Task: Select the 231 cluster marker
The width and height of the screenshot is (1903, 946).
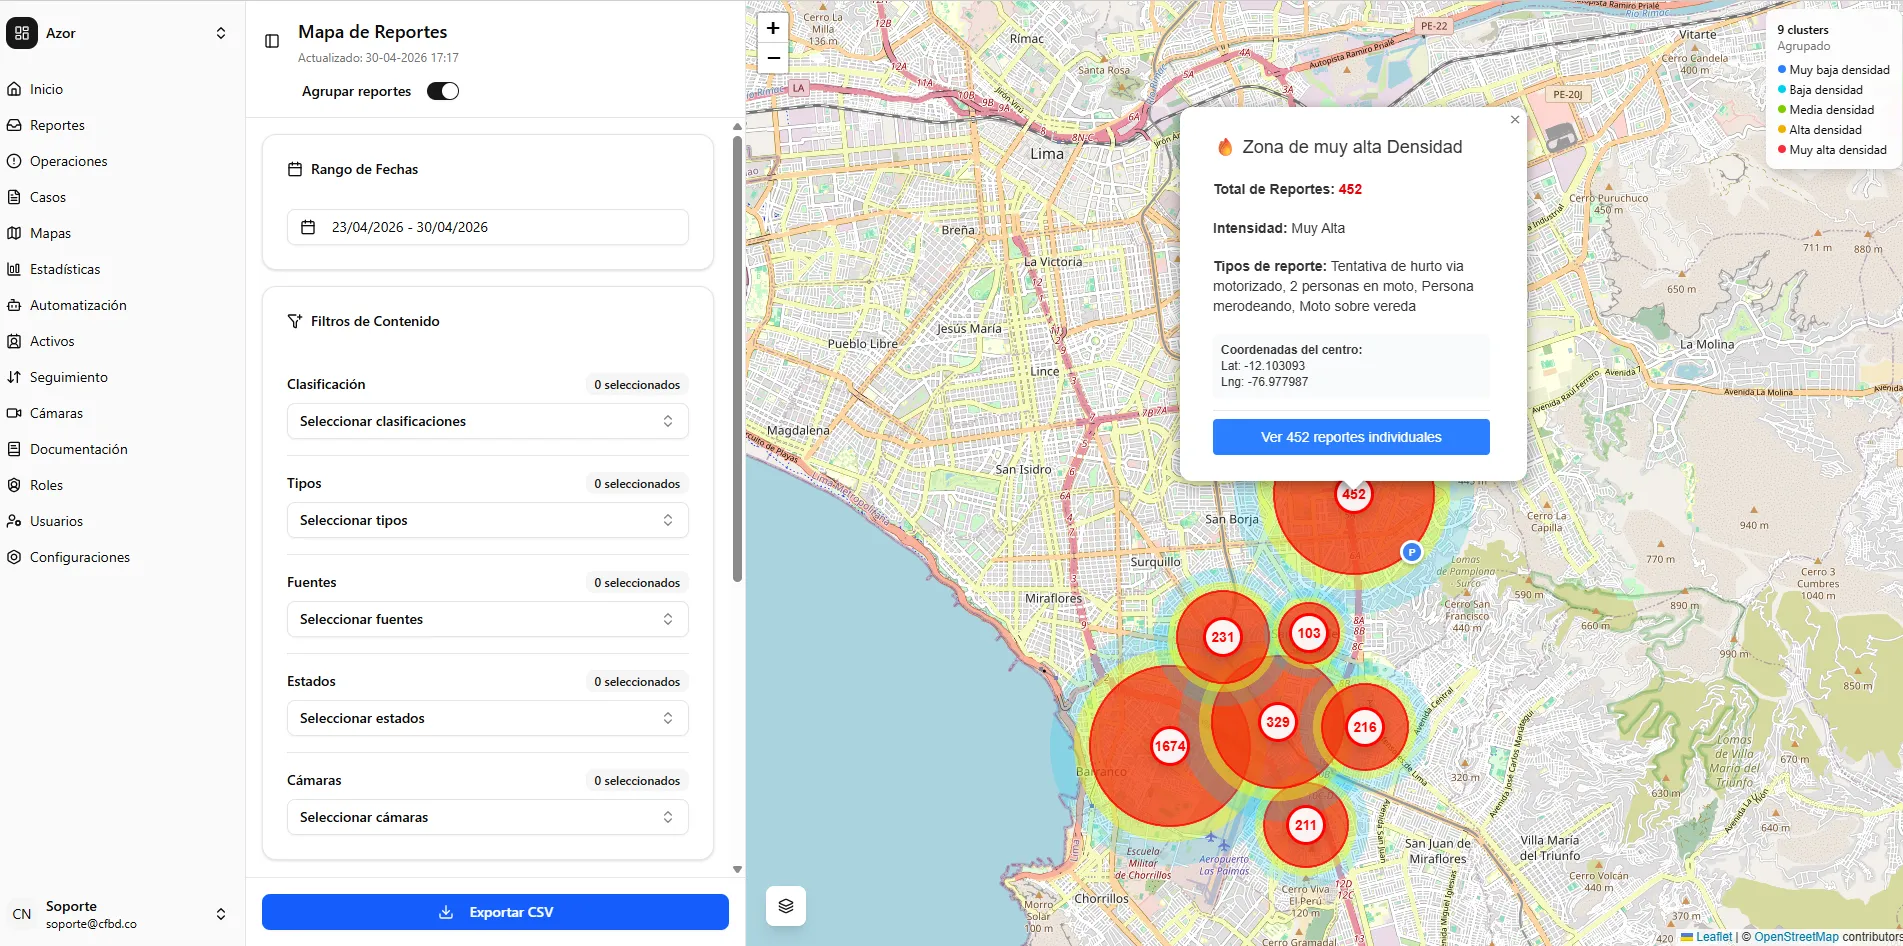Action: point(1222,637)
